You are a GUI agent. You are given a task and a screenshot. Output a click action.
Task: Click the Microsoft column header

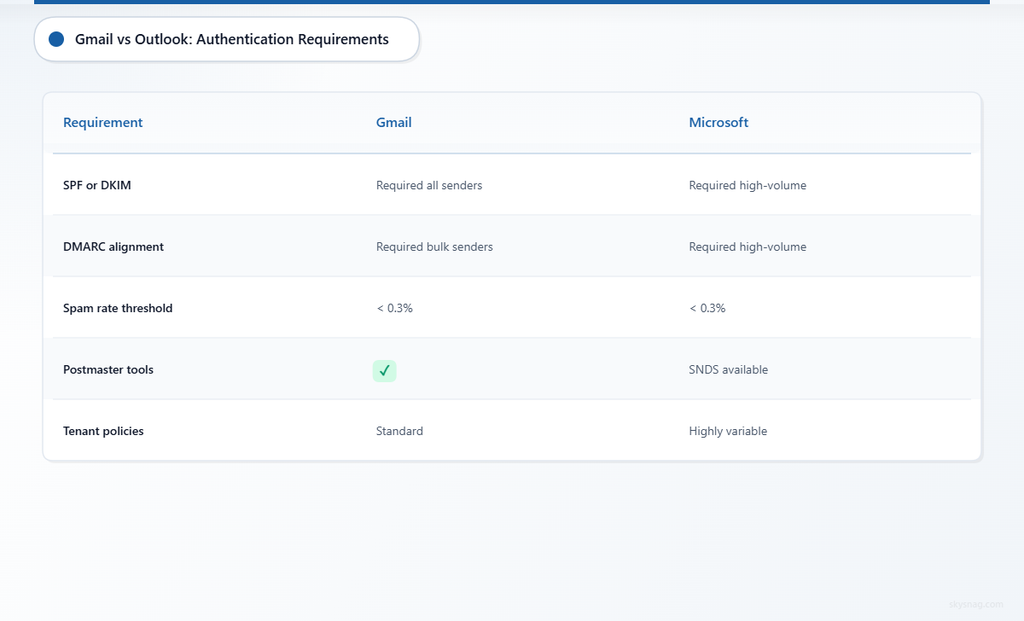[718, 122]
